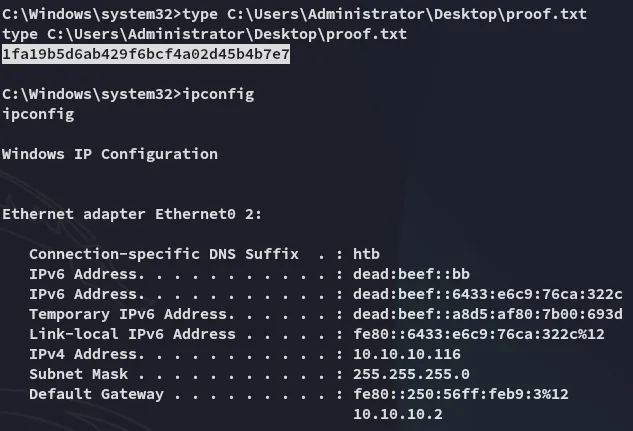Click the highlighted proof.txt hash value
Screen dimensions: 633x431
pyautogui.click(x=146, y=54)
